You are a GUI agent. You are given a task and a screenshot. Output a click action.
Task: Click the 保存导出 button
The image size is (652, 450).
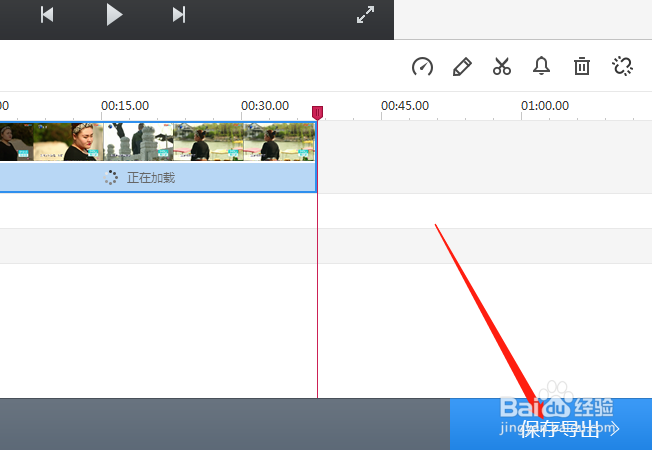tap(551, 424)
